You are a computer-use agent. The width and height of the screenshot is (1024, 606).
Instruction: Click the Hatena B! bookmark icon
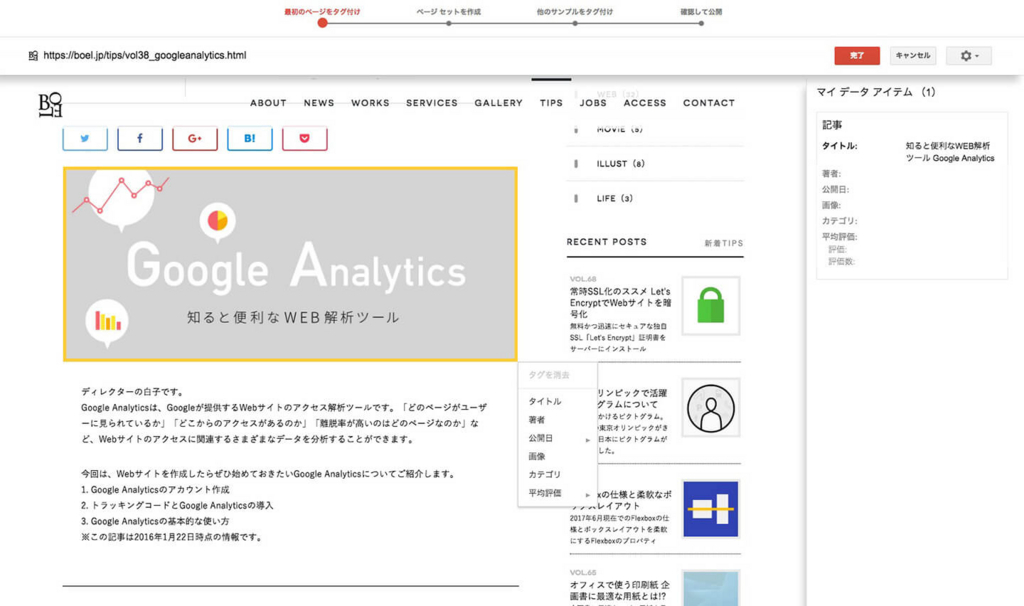(x=249, y=138)
